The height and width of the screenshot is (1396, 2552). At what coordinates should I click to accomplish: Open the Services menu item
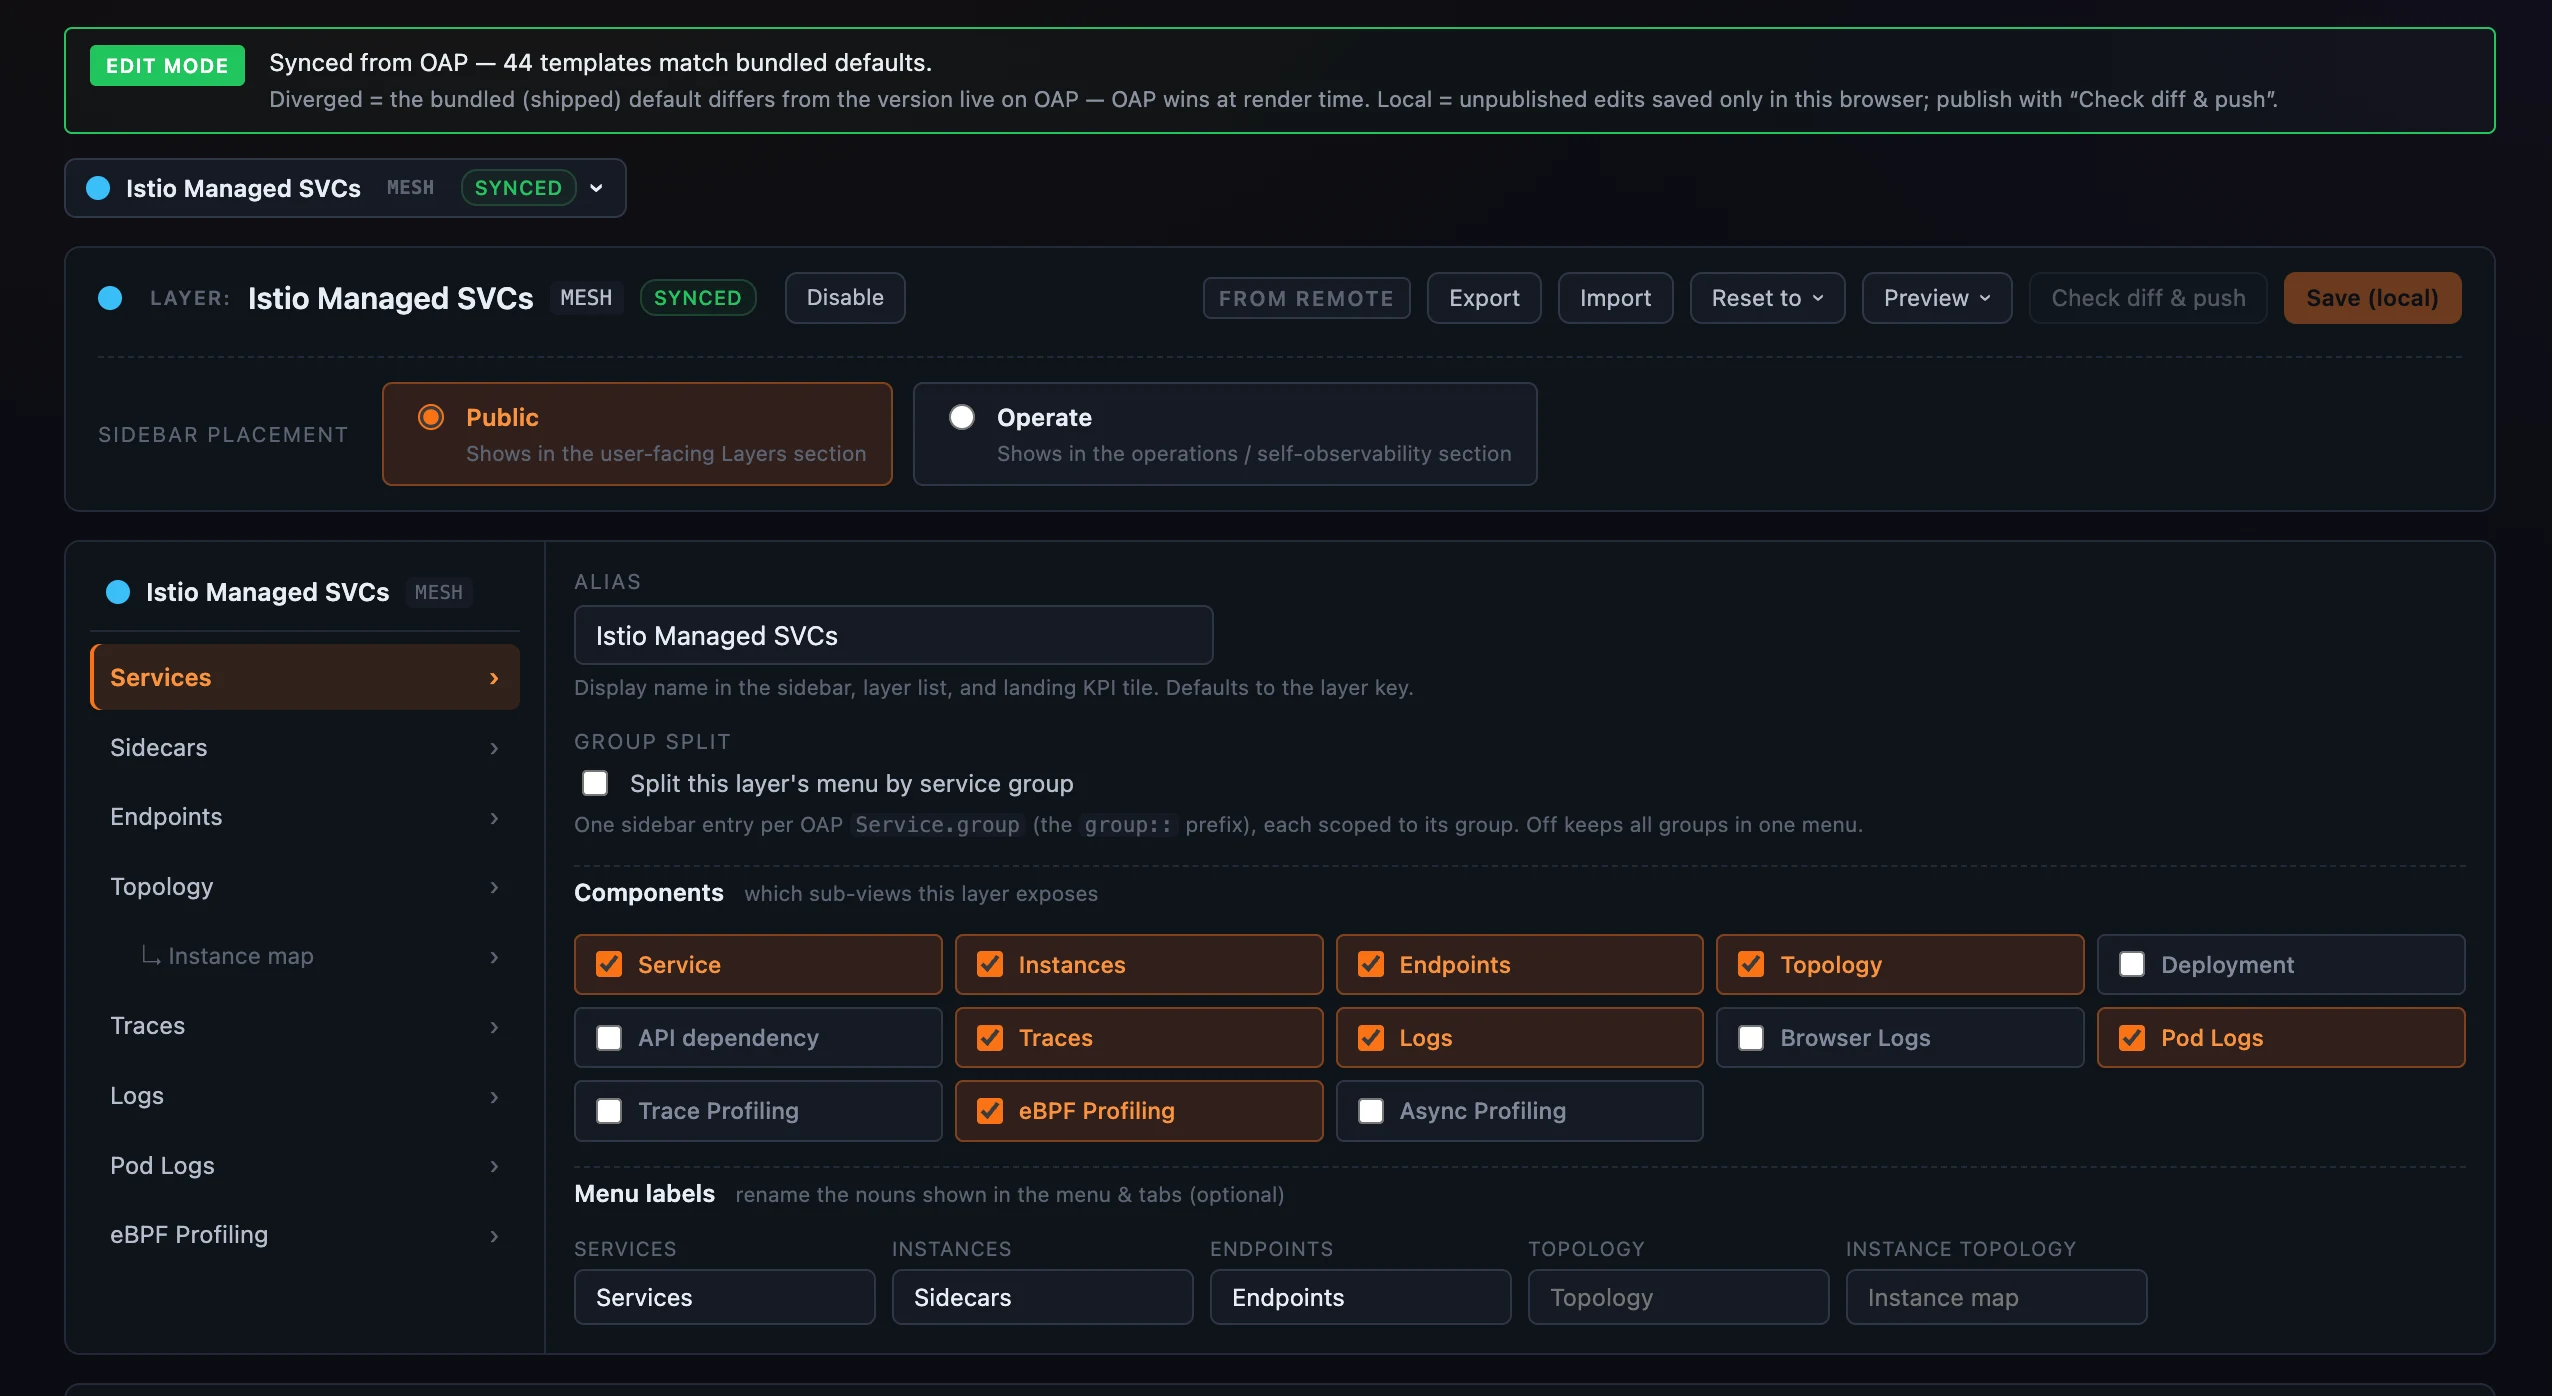click(305, 677)
